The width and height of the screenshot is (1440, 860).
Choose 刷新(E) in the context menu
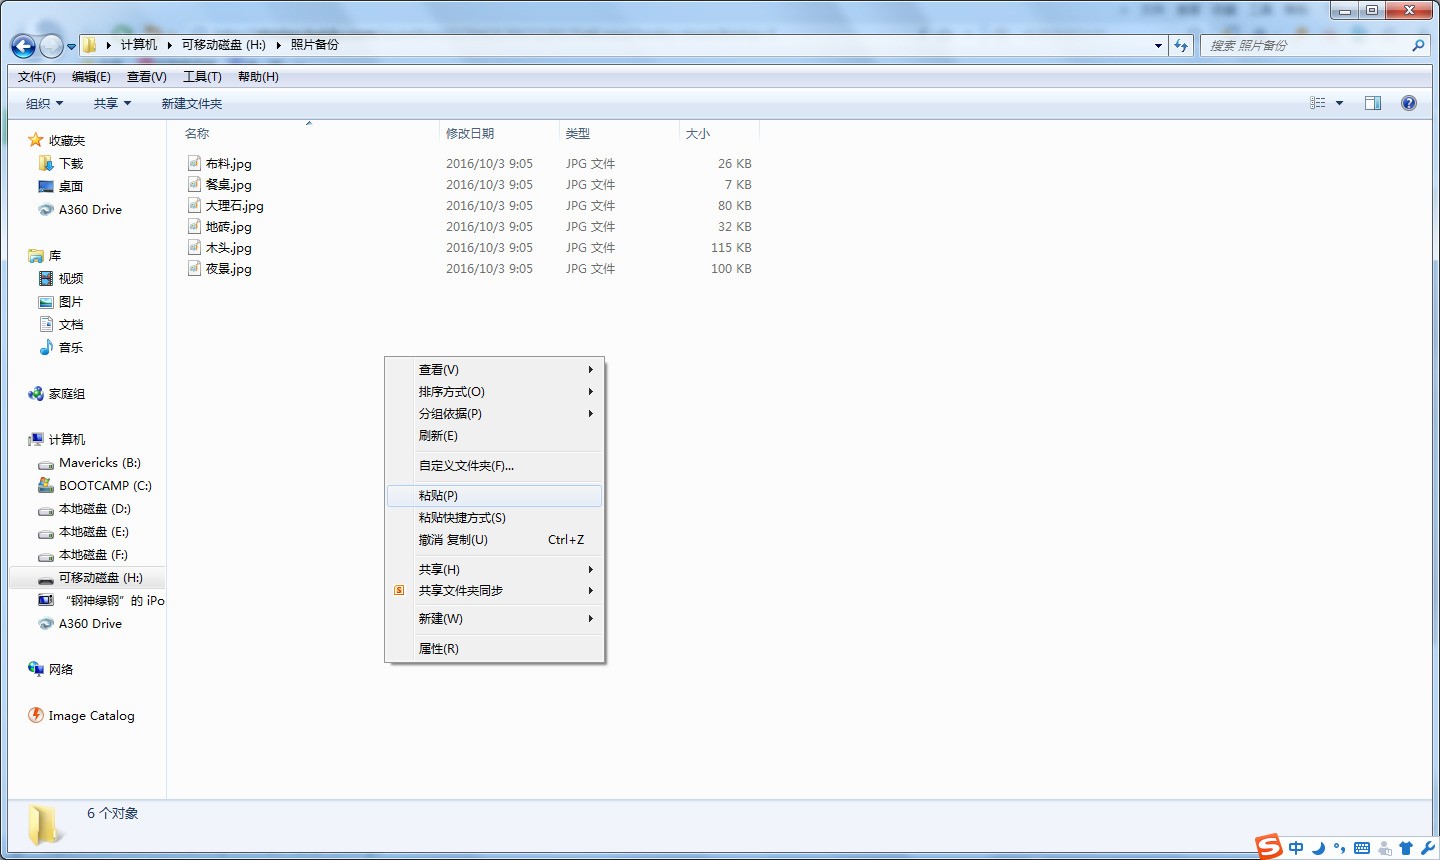(495, 435)
